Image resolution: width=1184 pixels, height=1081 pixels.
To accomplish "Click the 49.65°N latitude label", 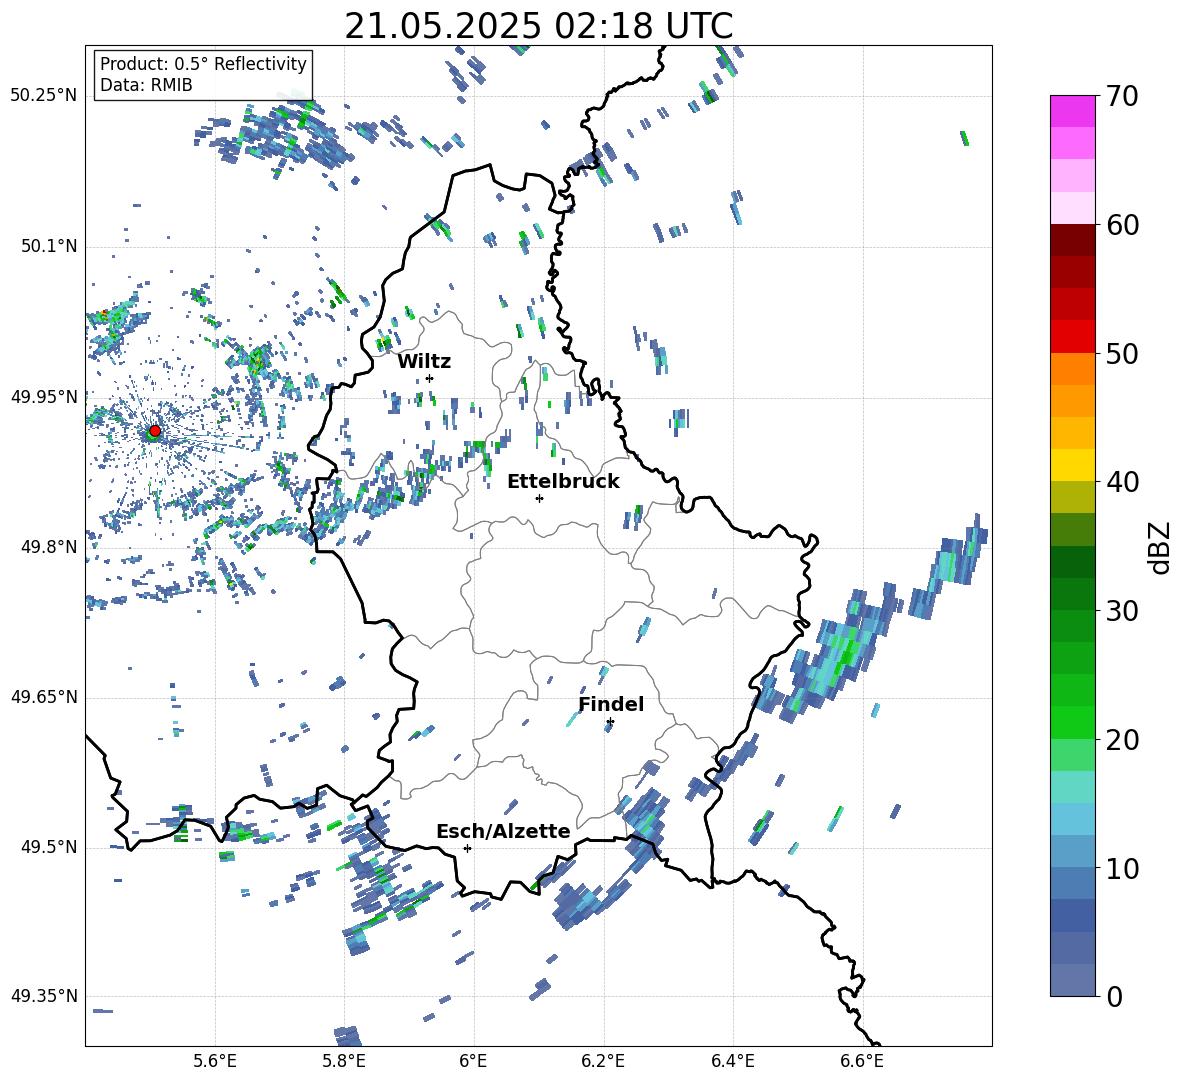I will click(x=44, y=696).
